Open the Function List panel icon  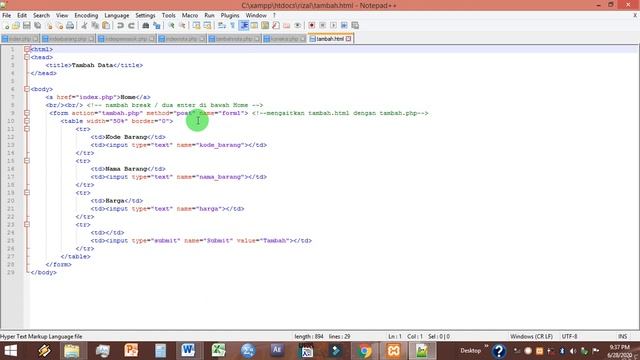point(276,25)
